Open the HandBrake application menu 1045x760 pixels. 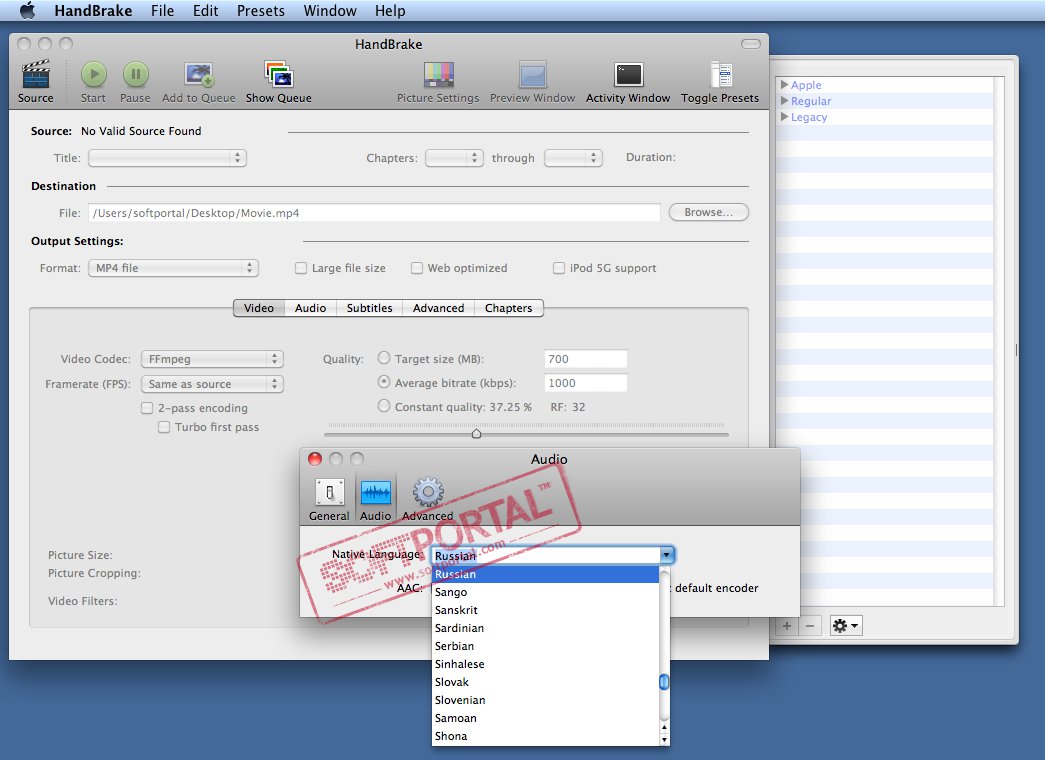tap(93, 11)
